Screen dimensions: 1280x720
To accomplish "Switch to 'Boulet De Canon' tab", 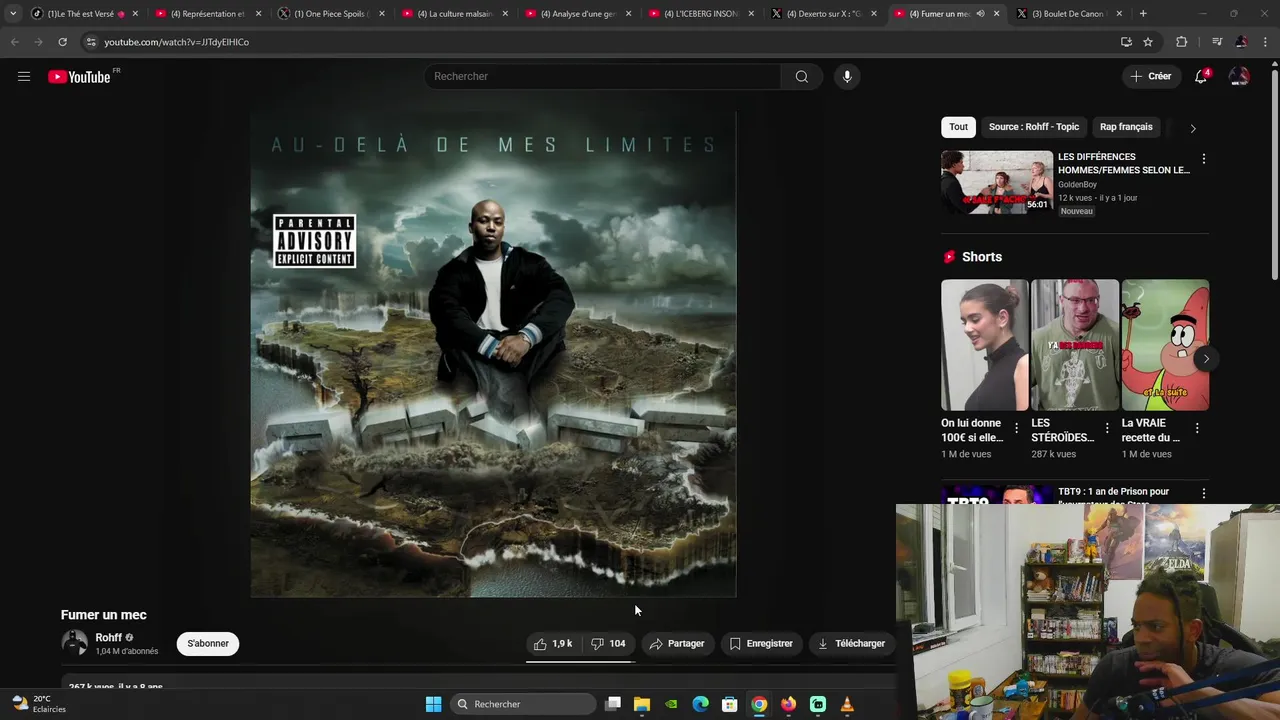I will pyautogui.click(x=1069, y=14).
